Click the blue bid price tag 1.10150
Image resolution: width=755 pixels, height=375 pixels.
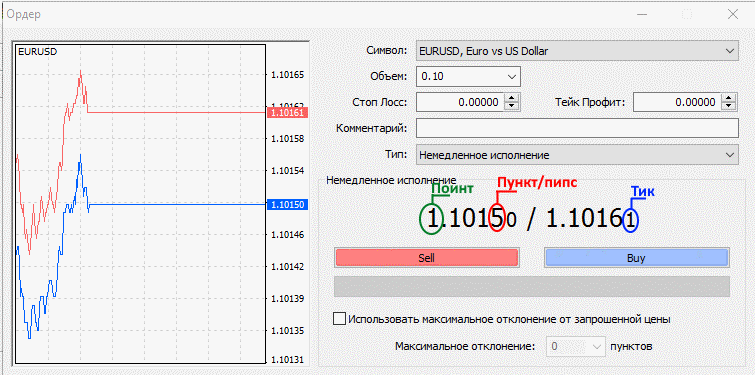(286, 205)
